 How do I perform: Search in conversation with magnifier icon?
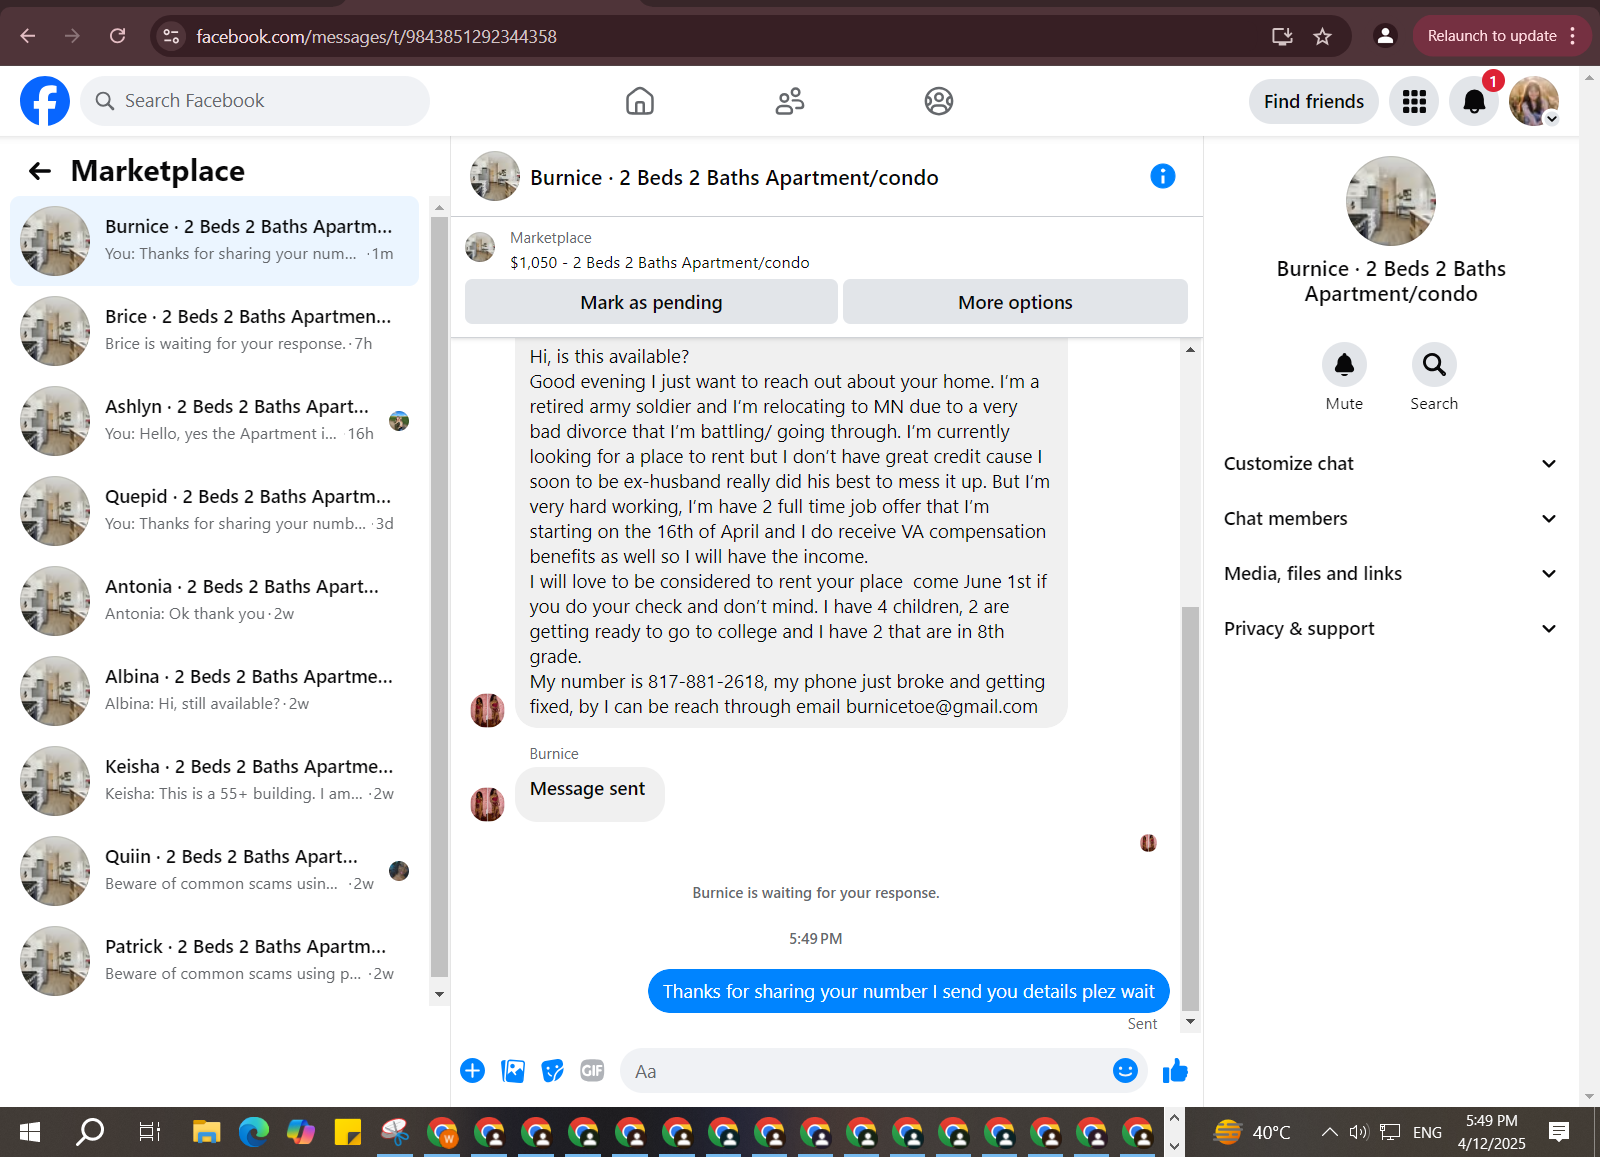(1434, 364)
